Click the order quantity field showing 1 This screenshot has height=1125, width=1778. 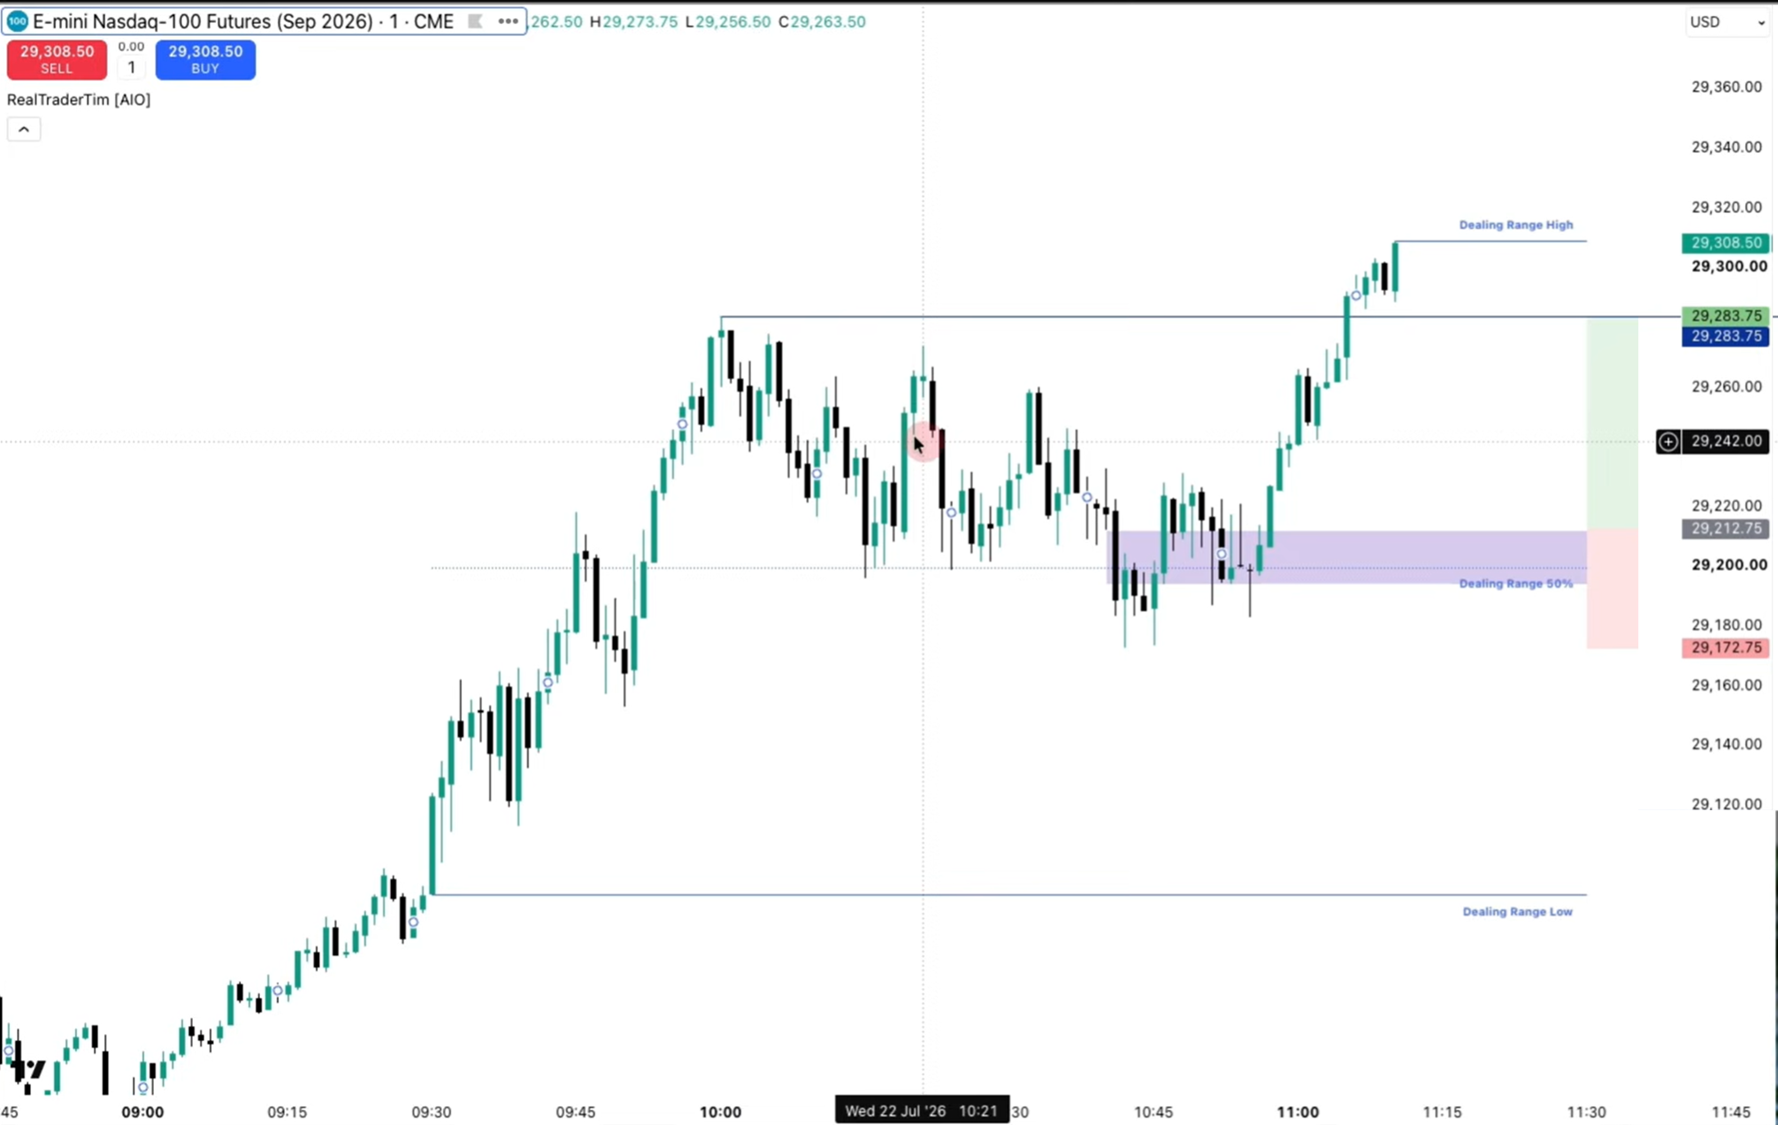point(131,68)
